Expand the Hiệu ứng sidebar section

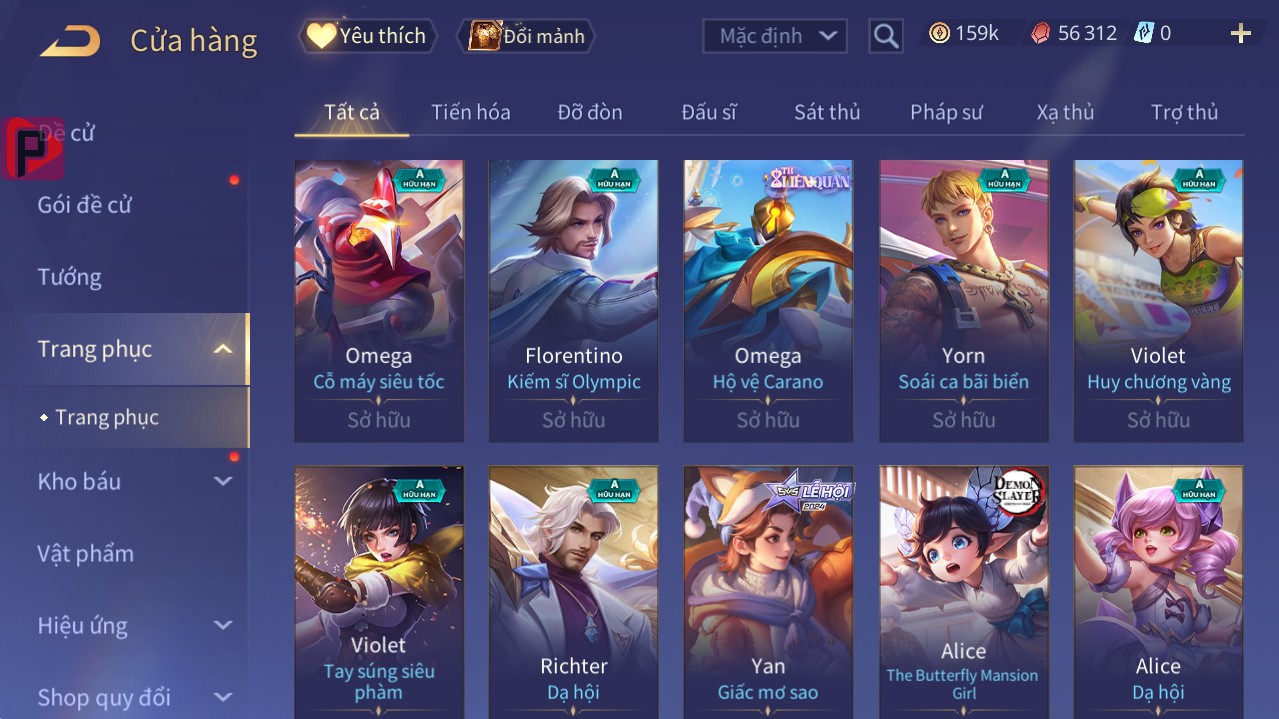click(223, 625)
